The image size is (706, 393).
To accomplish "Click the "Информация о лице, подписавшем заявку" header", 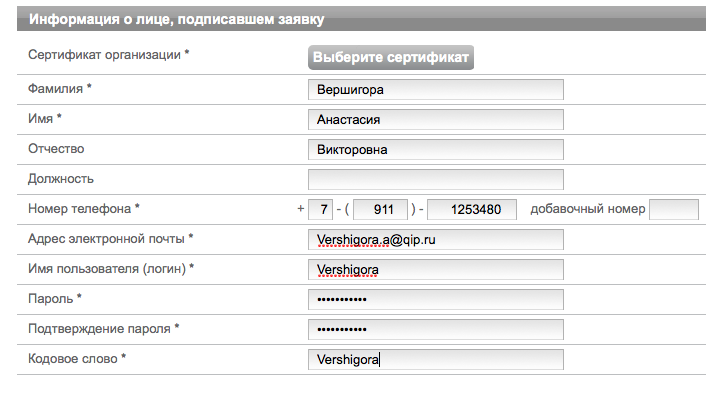I will point(176,19).
